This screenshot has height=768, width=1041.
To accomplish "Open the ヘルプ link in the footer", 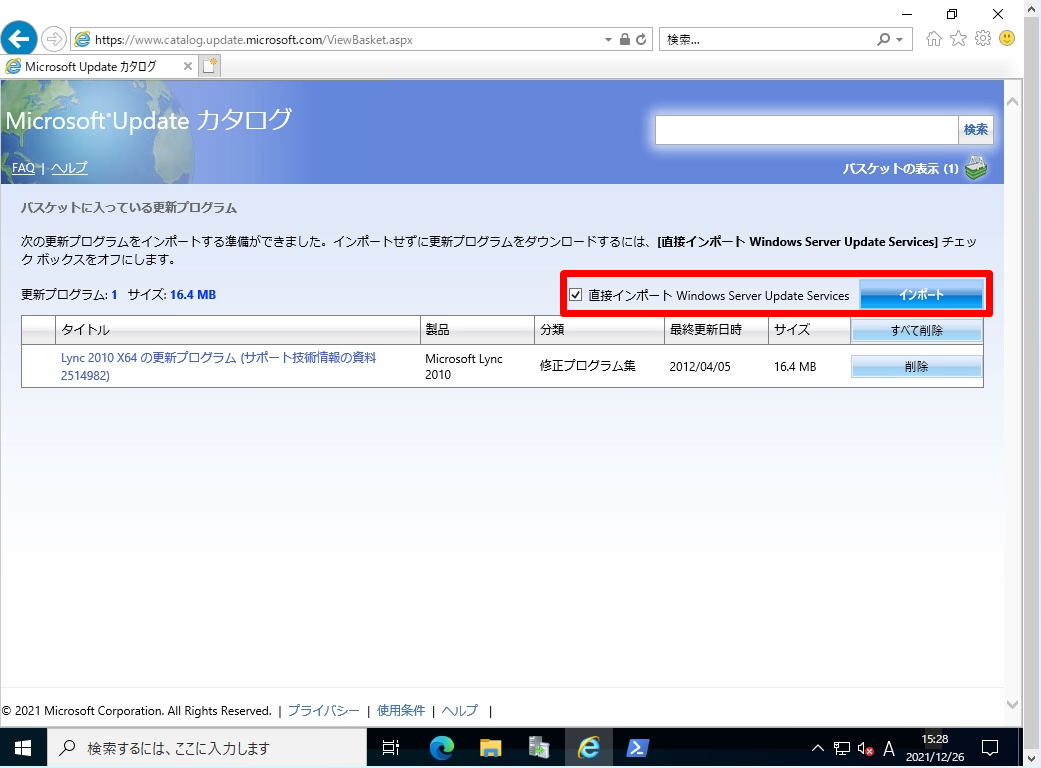I will 459,711.
